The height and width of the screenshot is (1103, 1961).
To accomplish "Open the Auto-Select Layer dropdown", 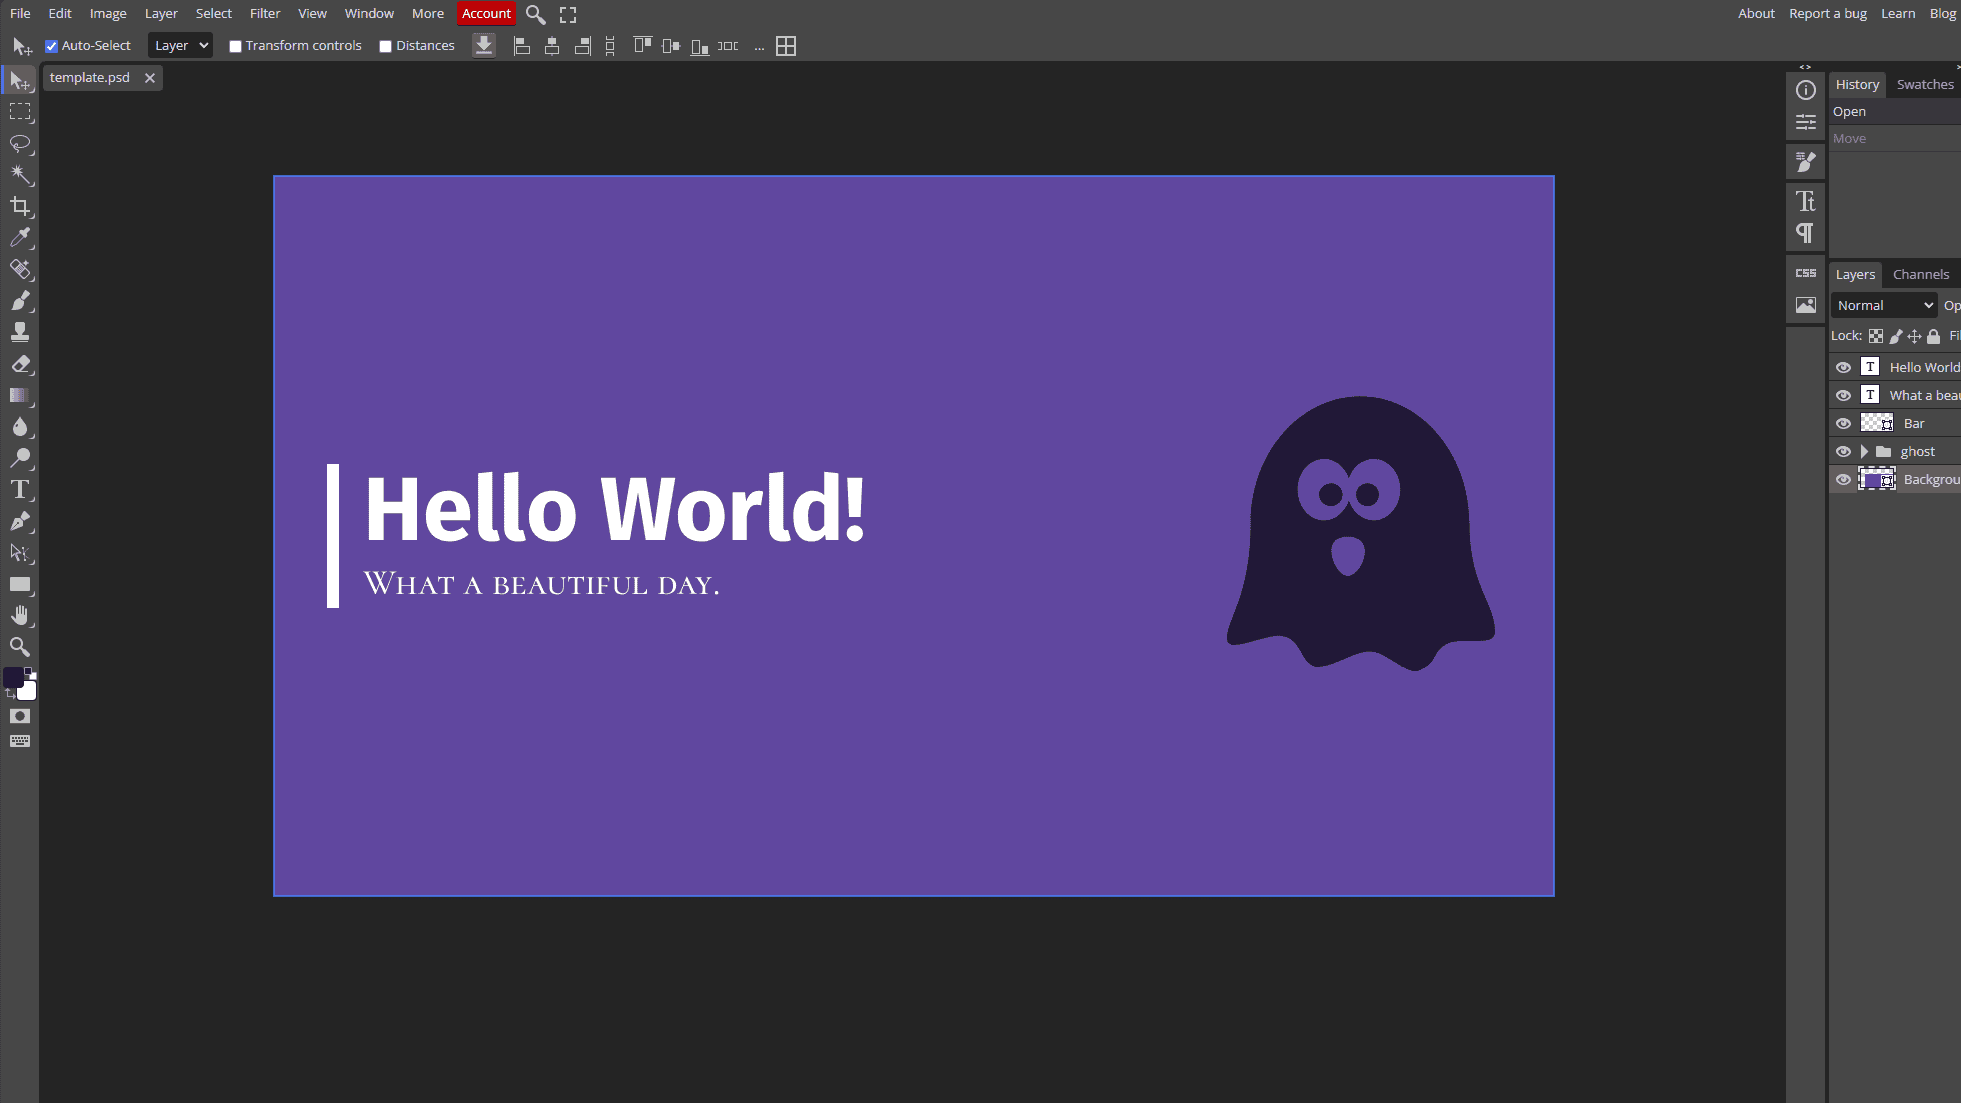I will 180,45.
